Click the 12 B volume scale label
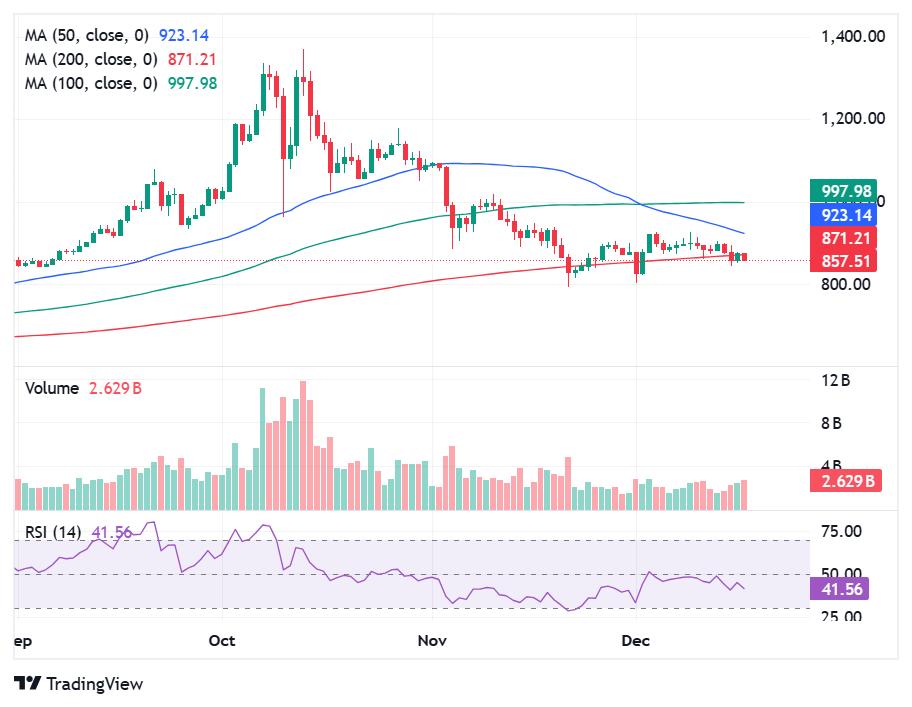The height and width of the screenshot is (707, 912). tap(835, 380)
